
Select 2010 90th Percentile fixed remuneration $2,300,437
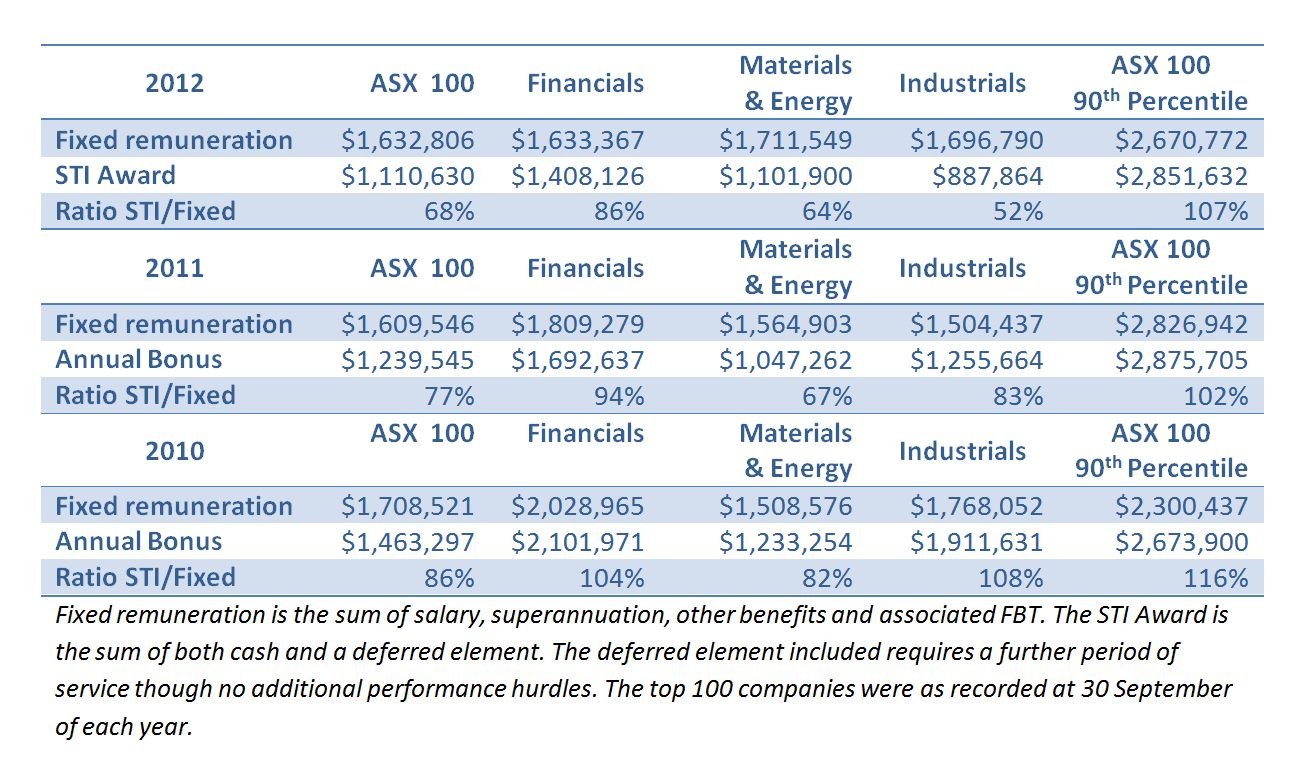tap(1181, 507)
